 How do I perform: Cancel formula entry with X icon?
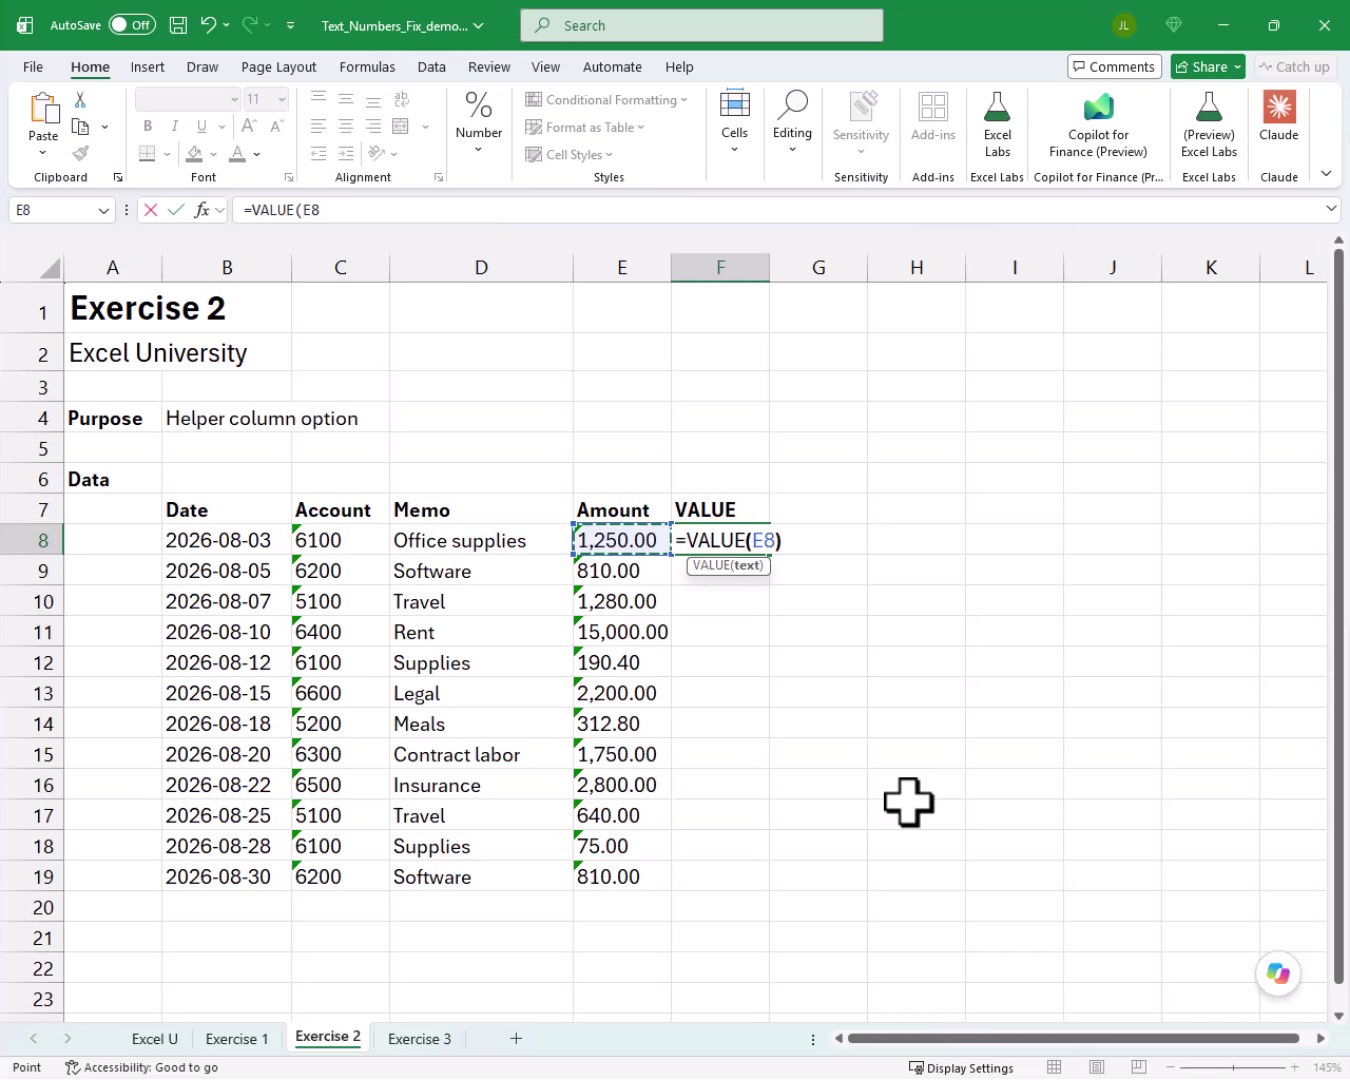pos(151,210)
